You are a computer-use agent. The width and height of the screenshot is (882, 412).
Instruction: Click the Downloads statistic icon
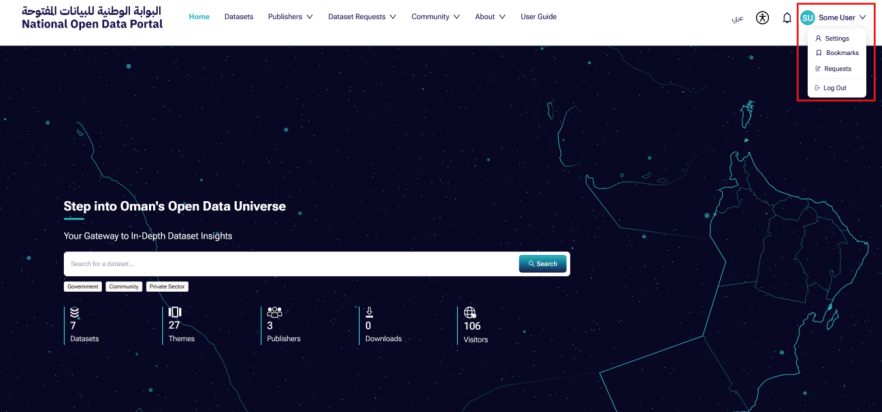pyautogui.click(x=369, y=312)
